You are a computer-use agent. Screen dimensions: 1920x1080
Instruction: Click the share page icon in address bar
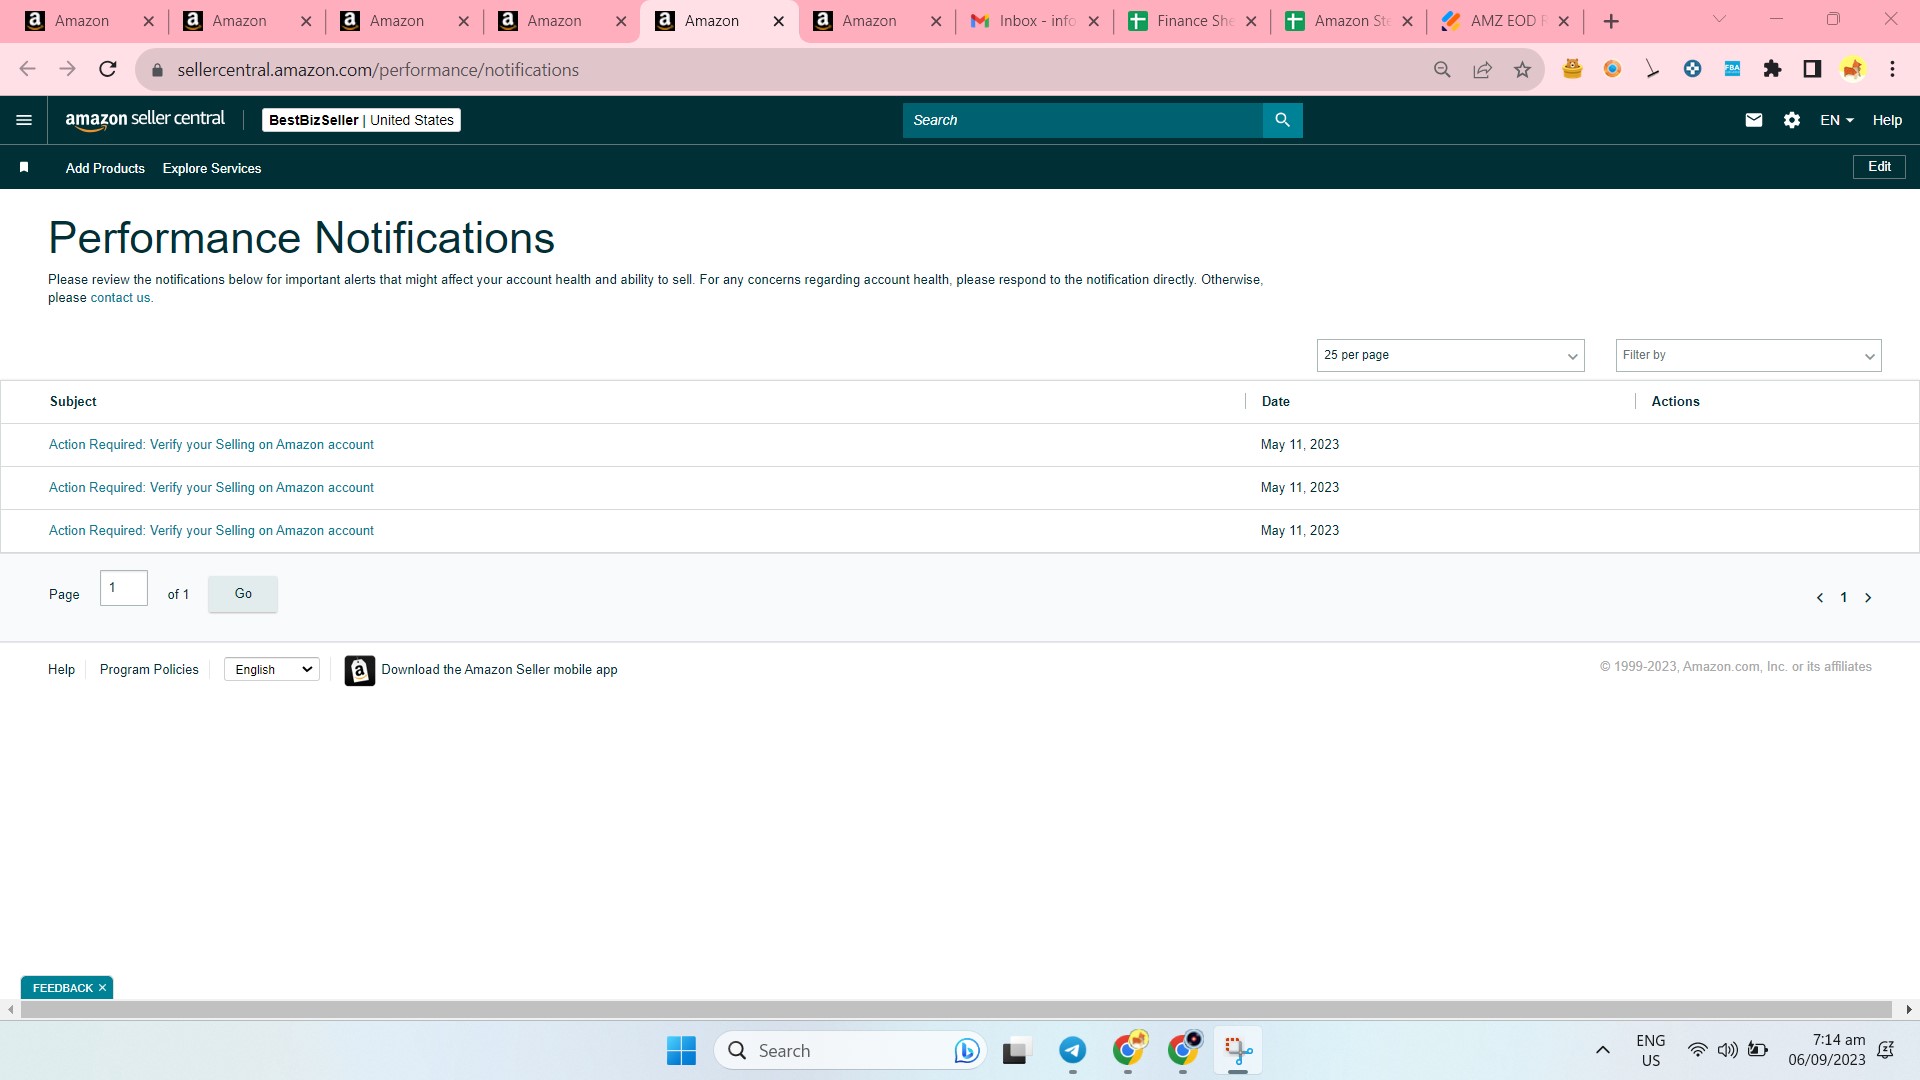pos(1482,69)
